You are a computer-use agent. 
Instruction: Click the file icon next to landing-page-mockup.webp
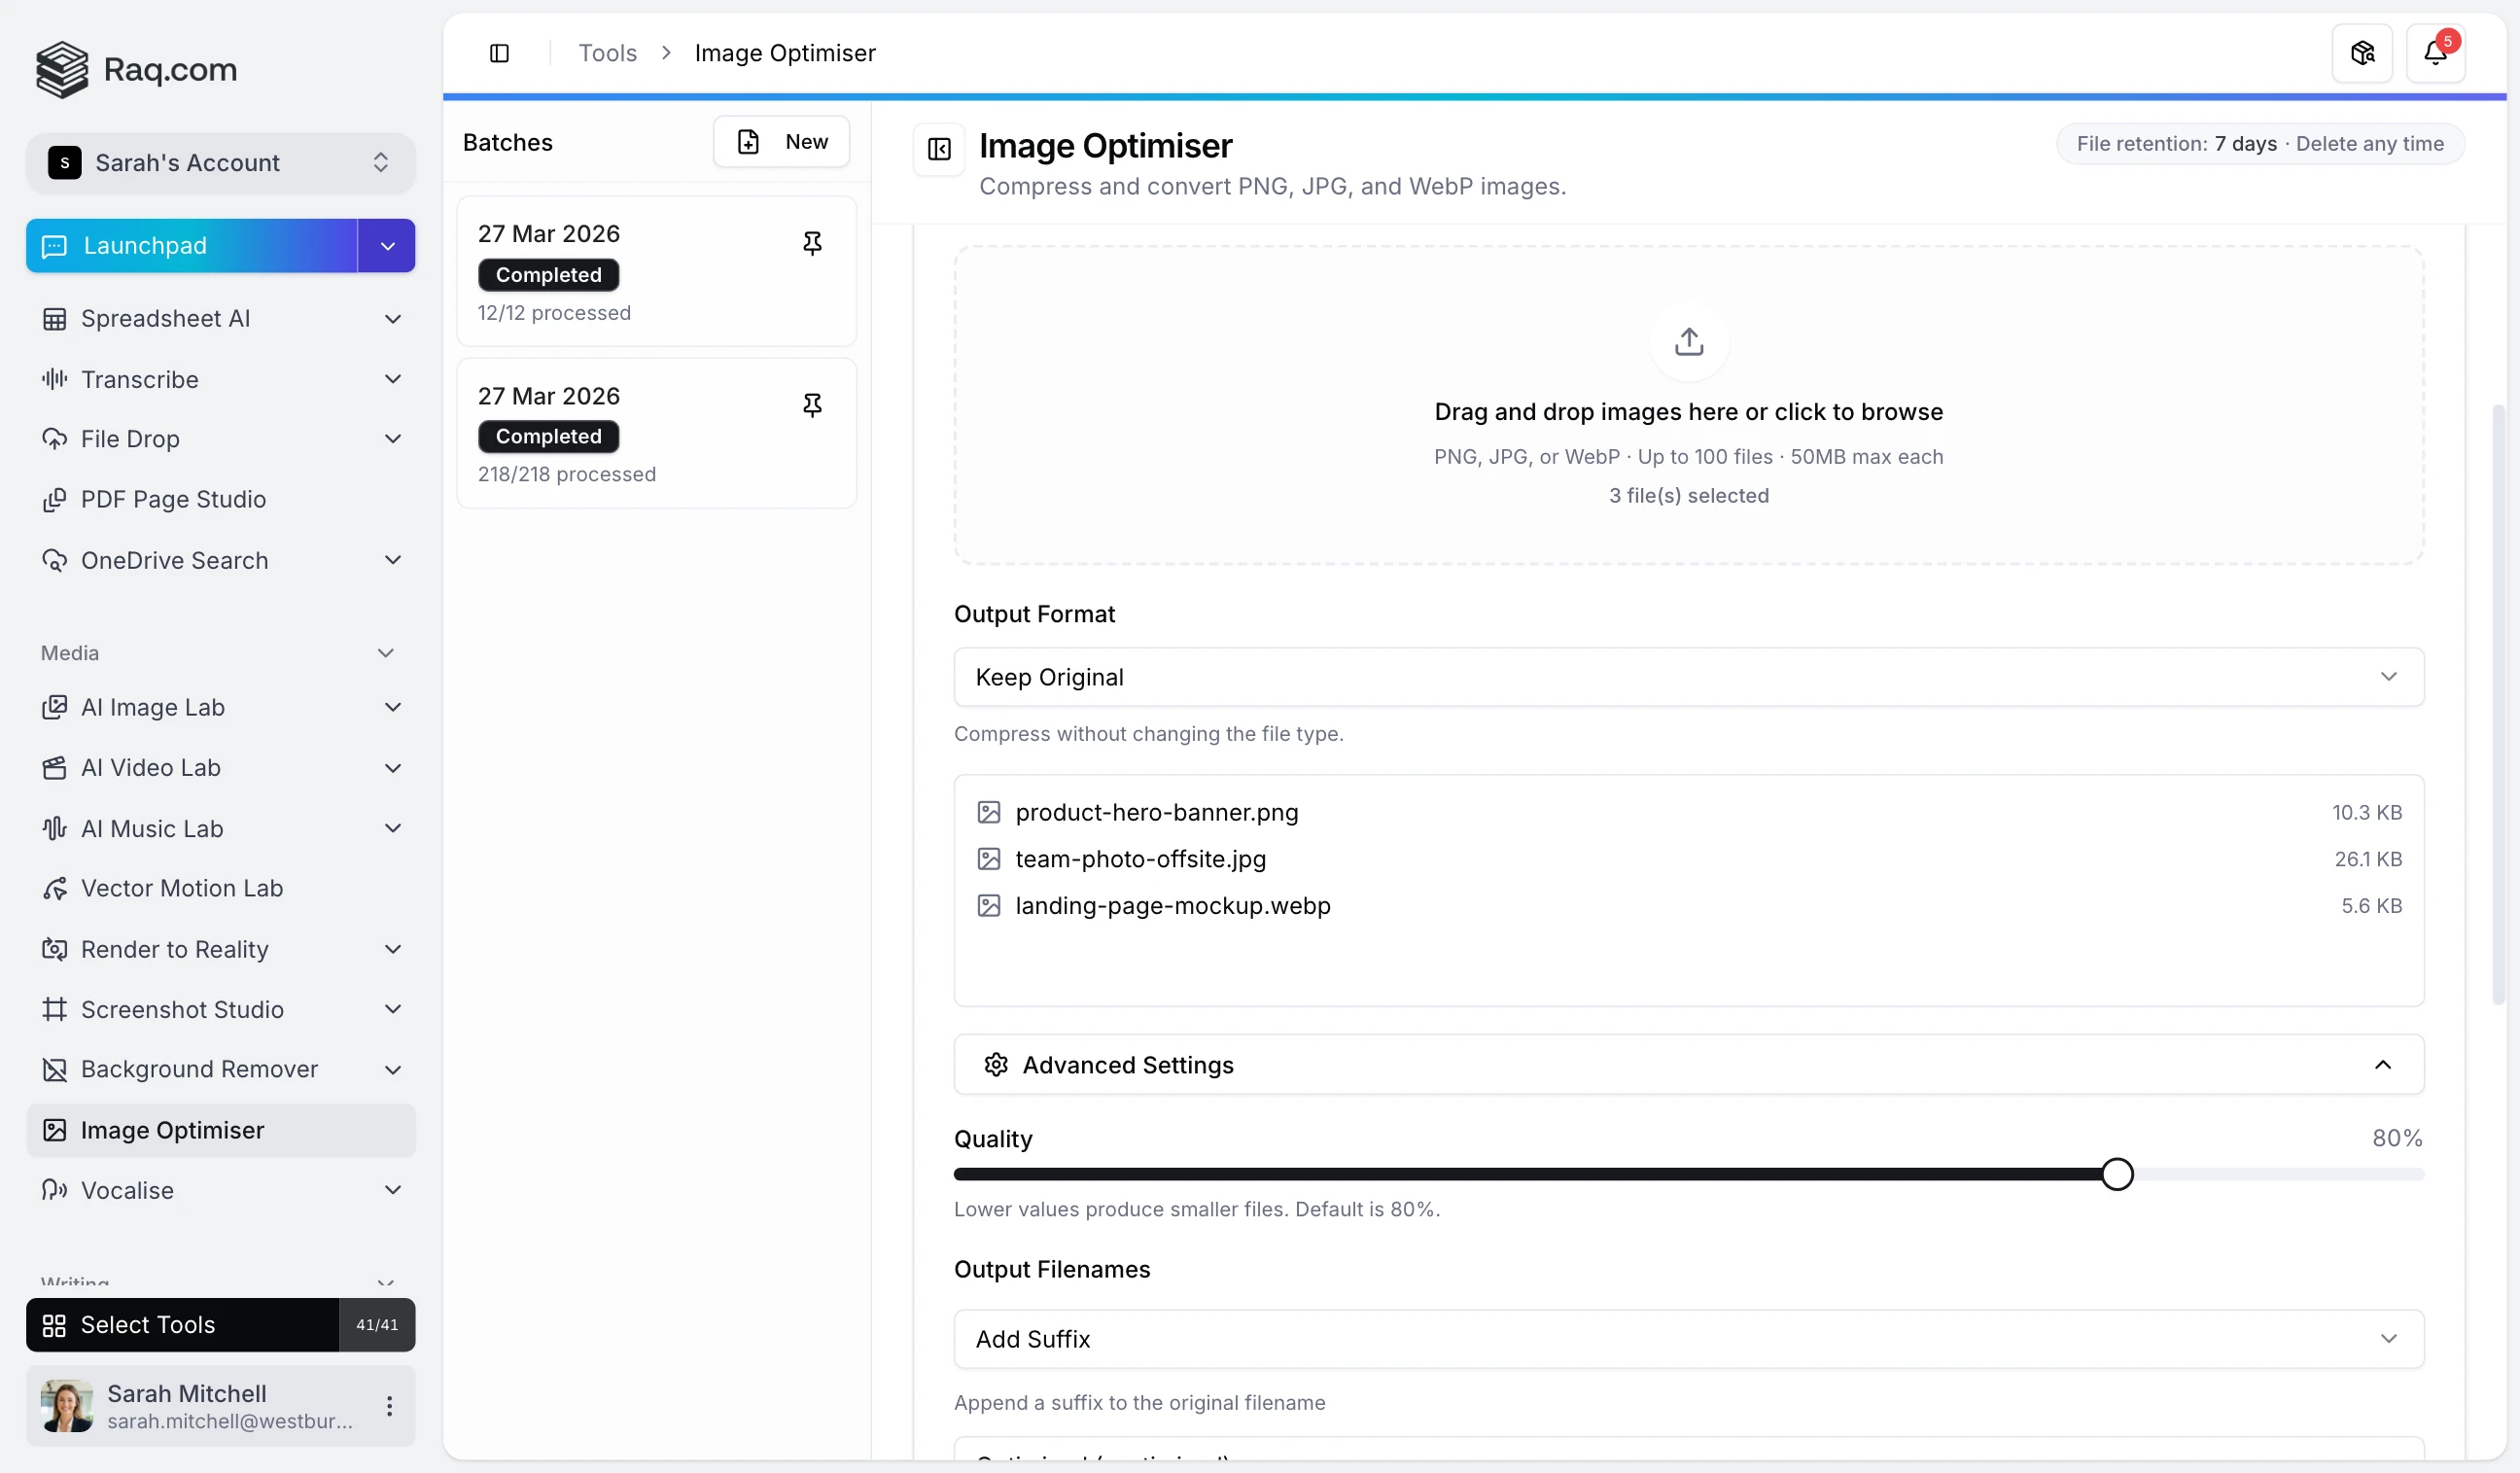989,905
